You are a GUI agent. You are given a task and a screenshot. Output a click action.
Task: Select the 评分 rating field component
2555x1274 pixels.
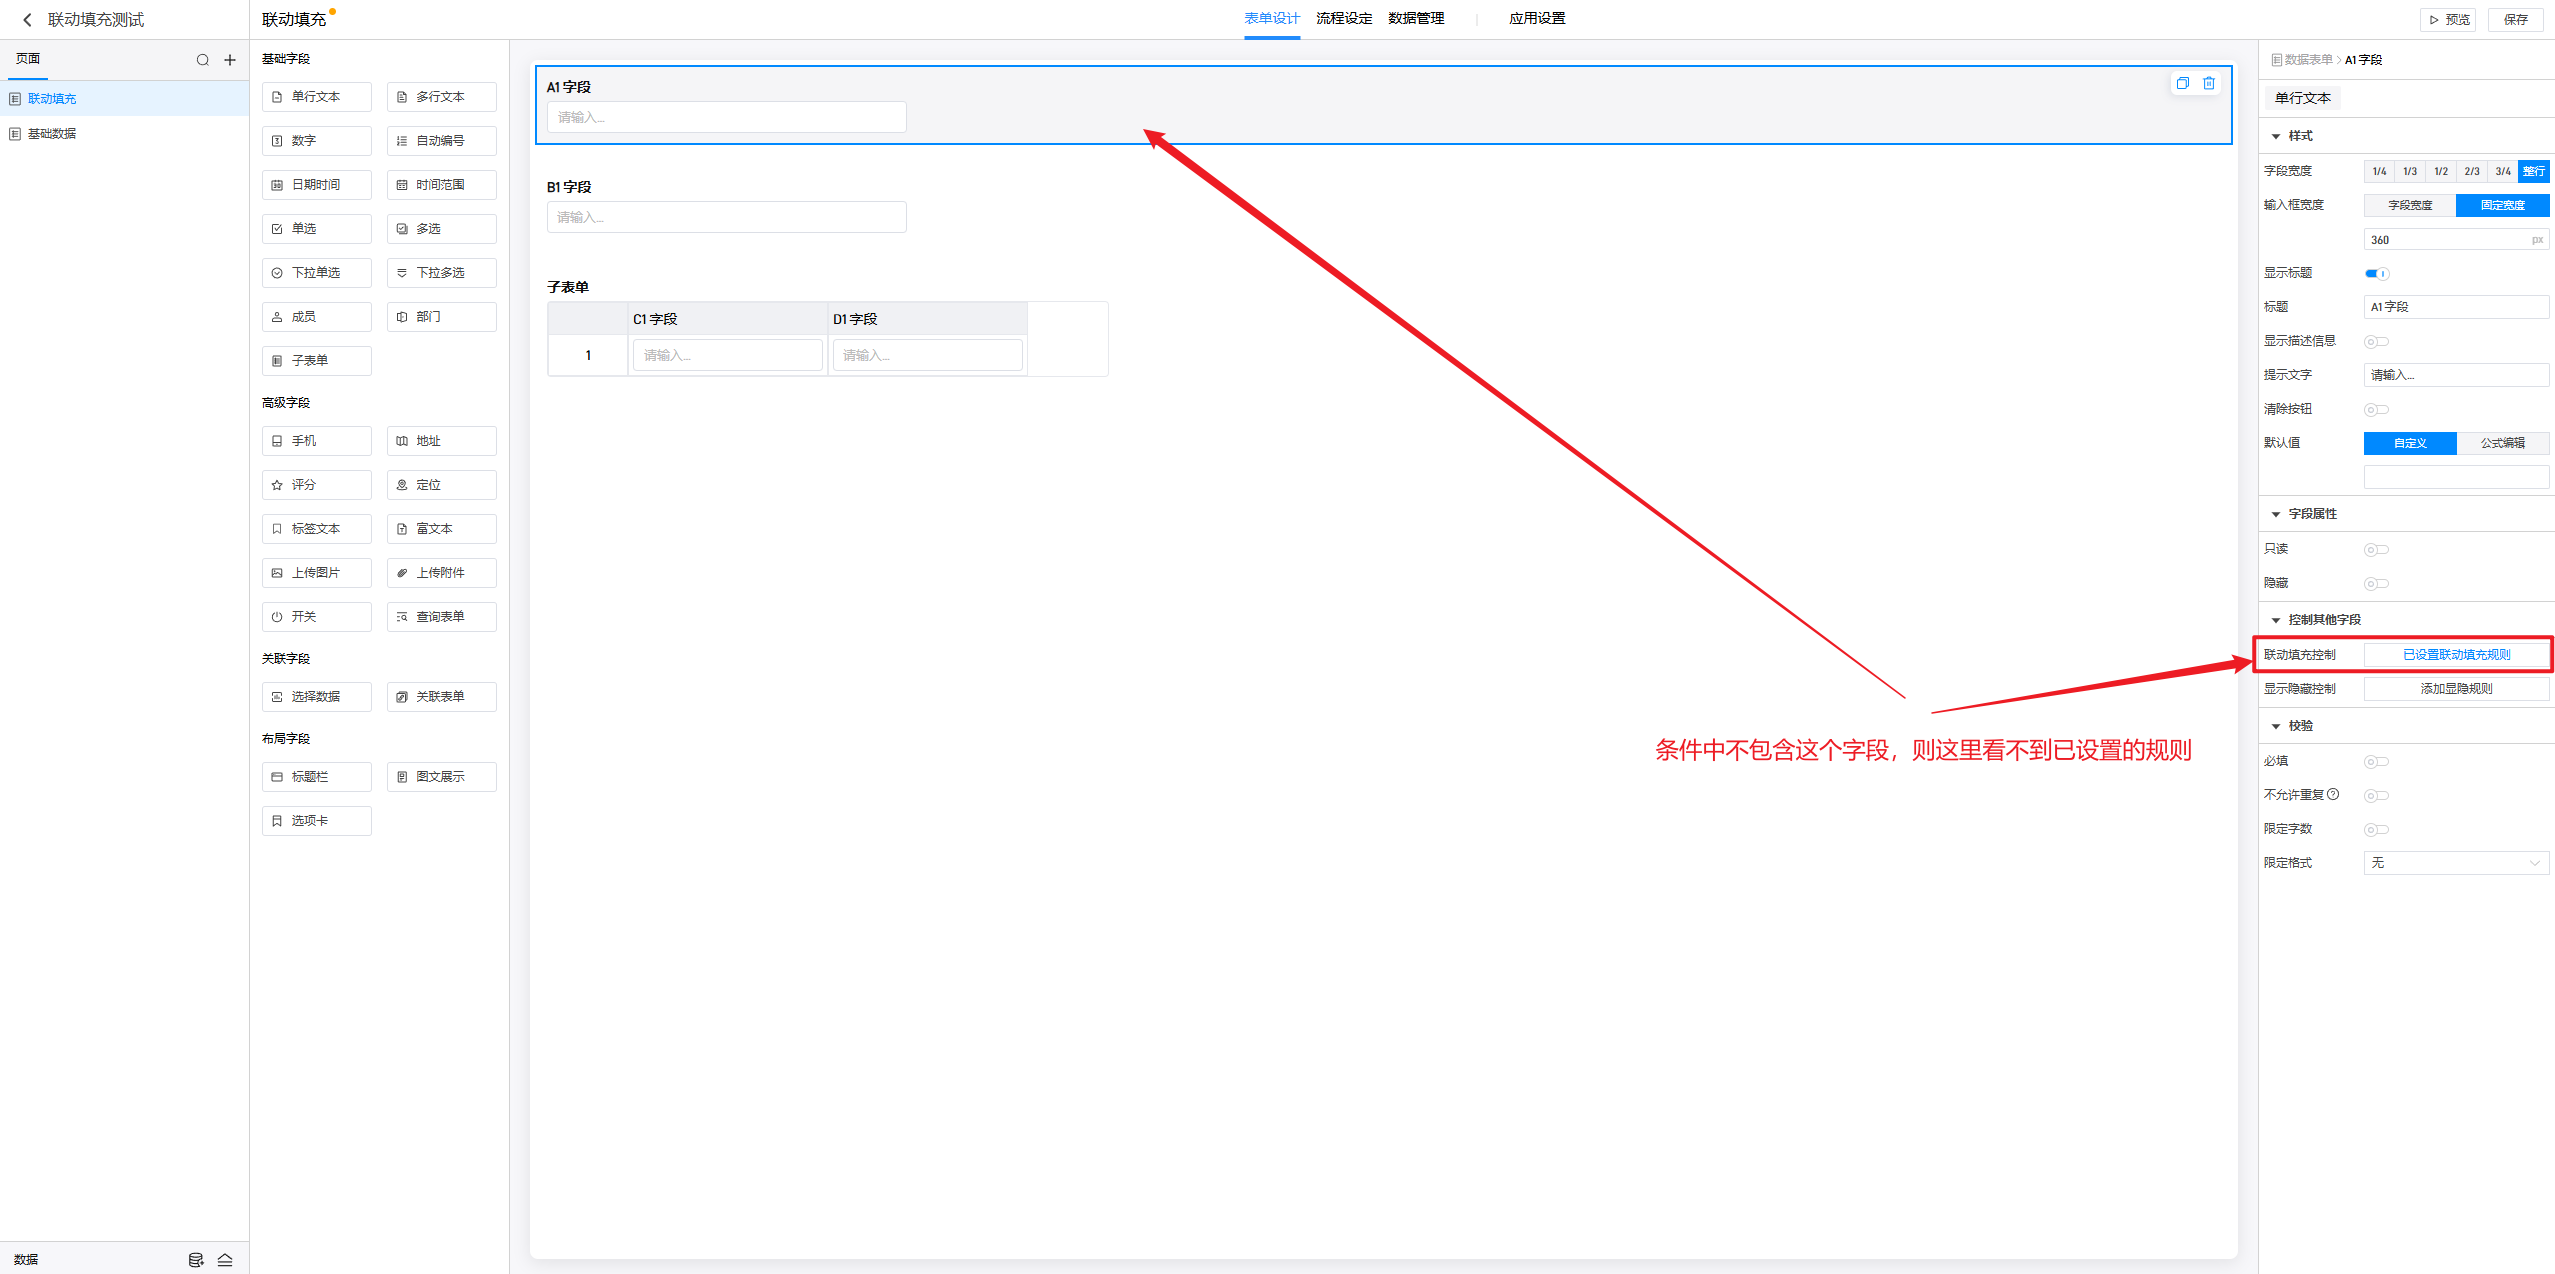[x=316, y=485]
